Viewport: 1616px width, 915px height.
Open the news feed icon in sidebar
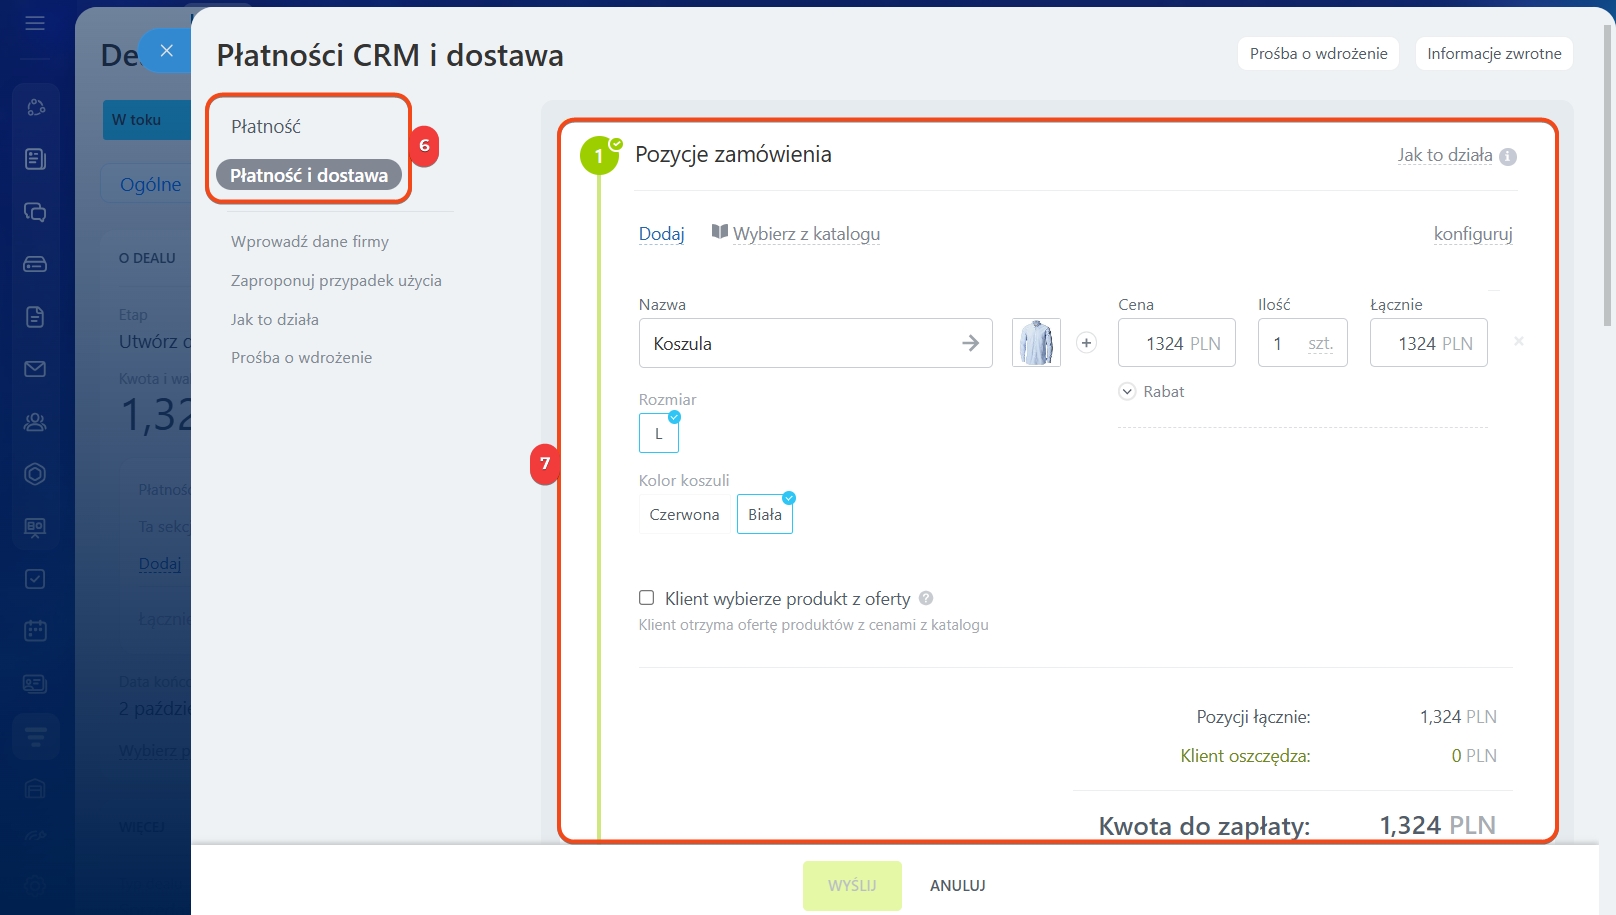point(35,159)
